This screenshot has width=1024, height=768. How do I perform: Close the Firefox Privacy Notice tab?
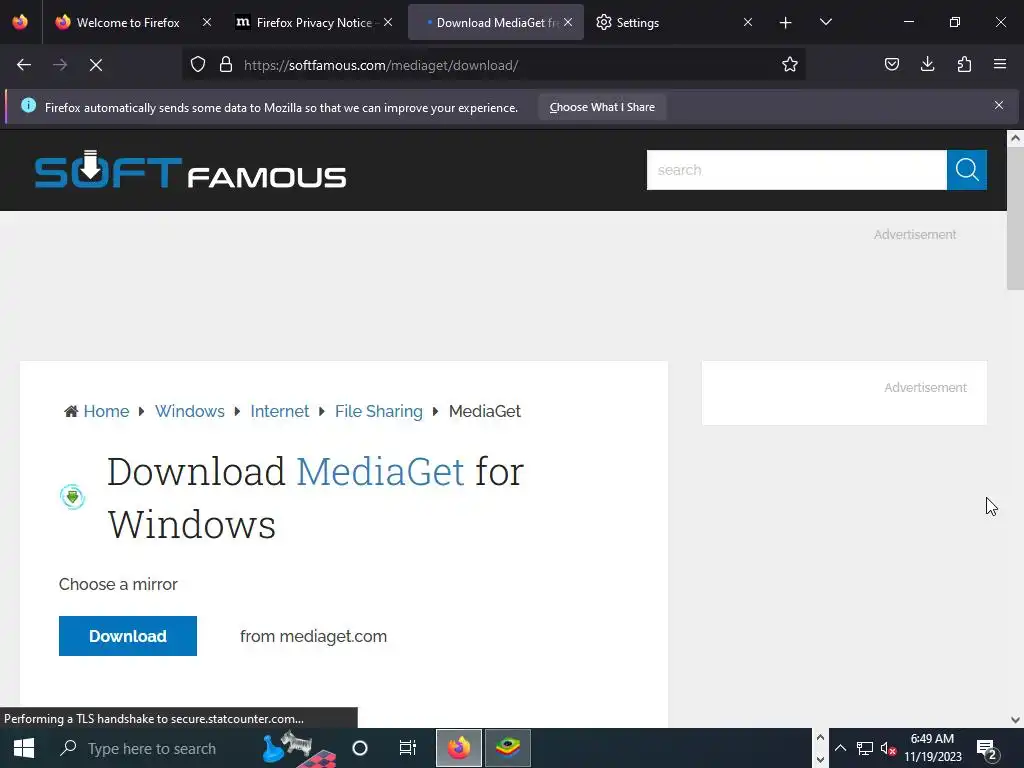(x=388, y=22)
